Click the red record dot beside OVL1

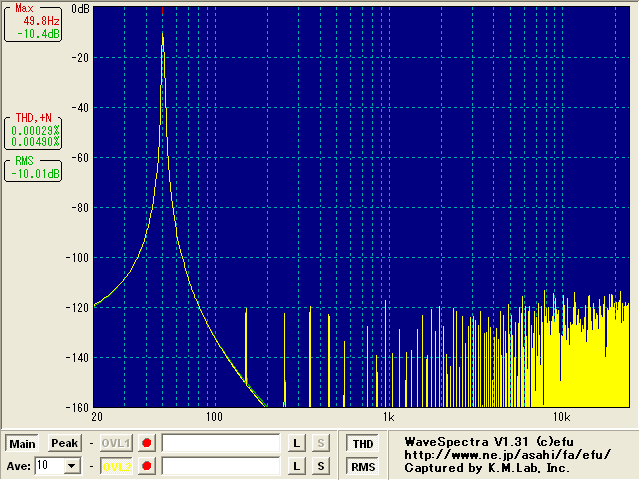[x=147, y=443]
